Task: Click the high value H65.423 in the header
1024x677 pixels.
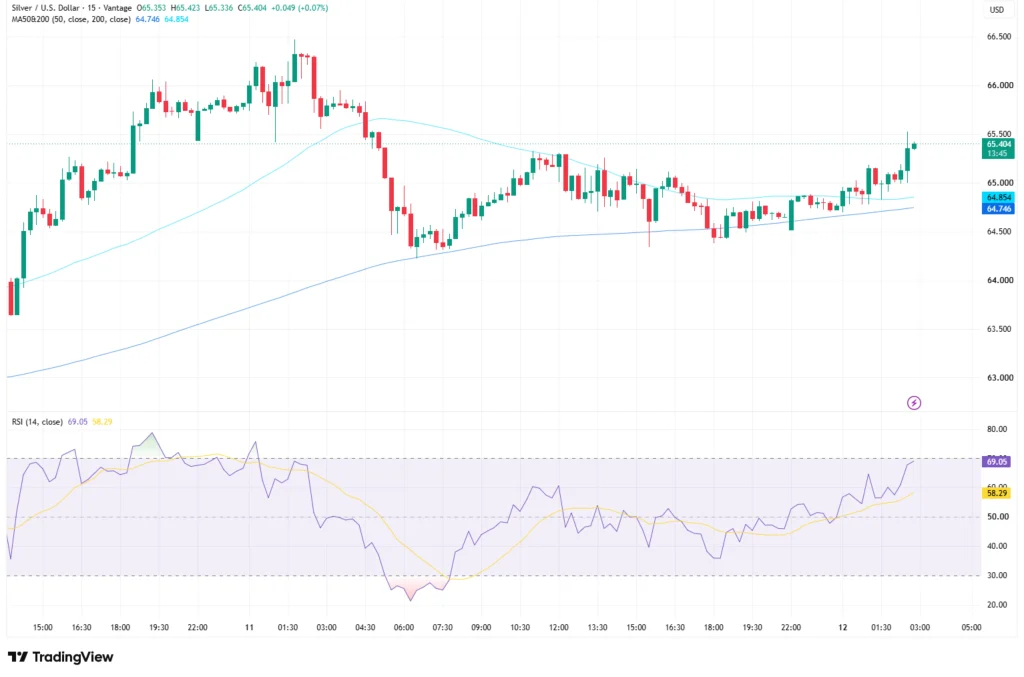Action: tap(185, 8)
